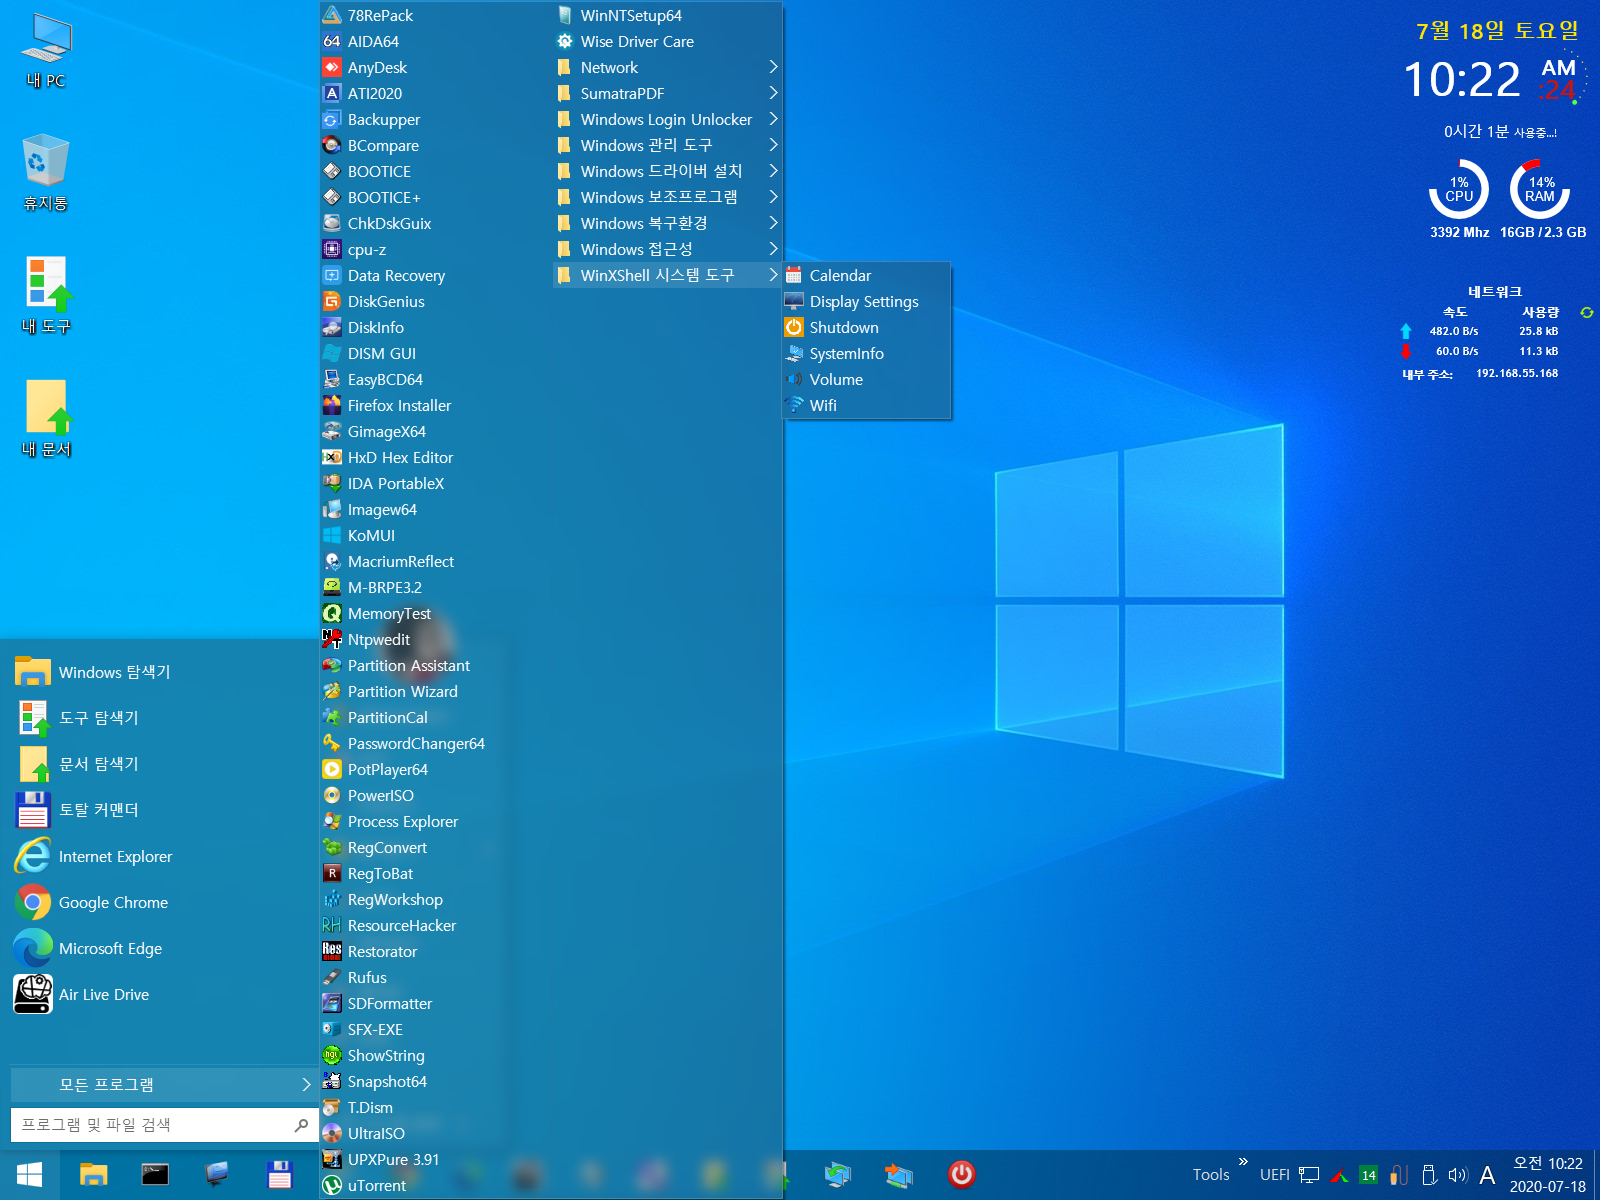Select Volume in WinXShell submenu
This screenshot has width=1600, height=1200.
click(x=866, y=379)
